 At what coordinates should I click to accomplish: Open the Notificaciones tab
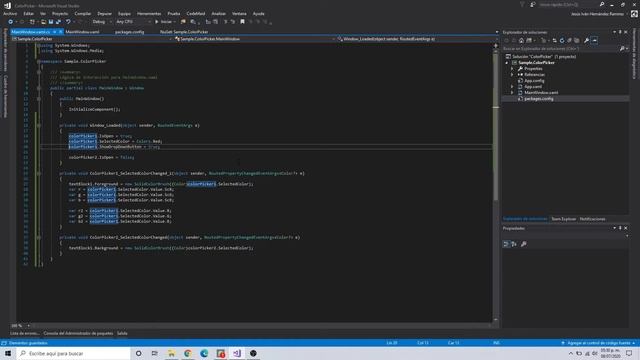(592, 219)
